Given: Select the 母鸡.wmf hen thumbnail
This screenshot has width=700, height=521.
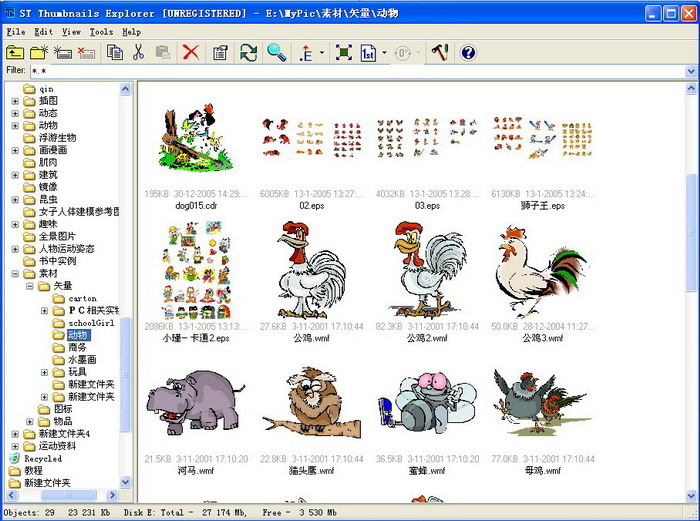Looking at the screenshot, I should click(543, 402).
